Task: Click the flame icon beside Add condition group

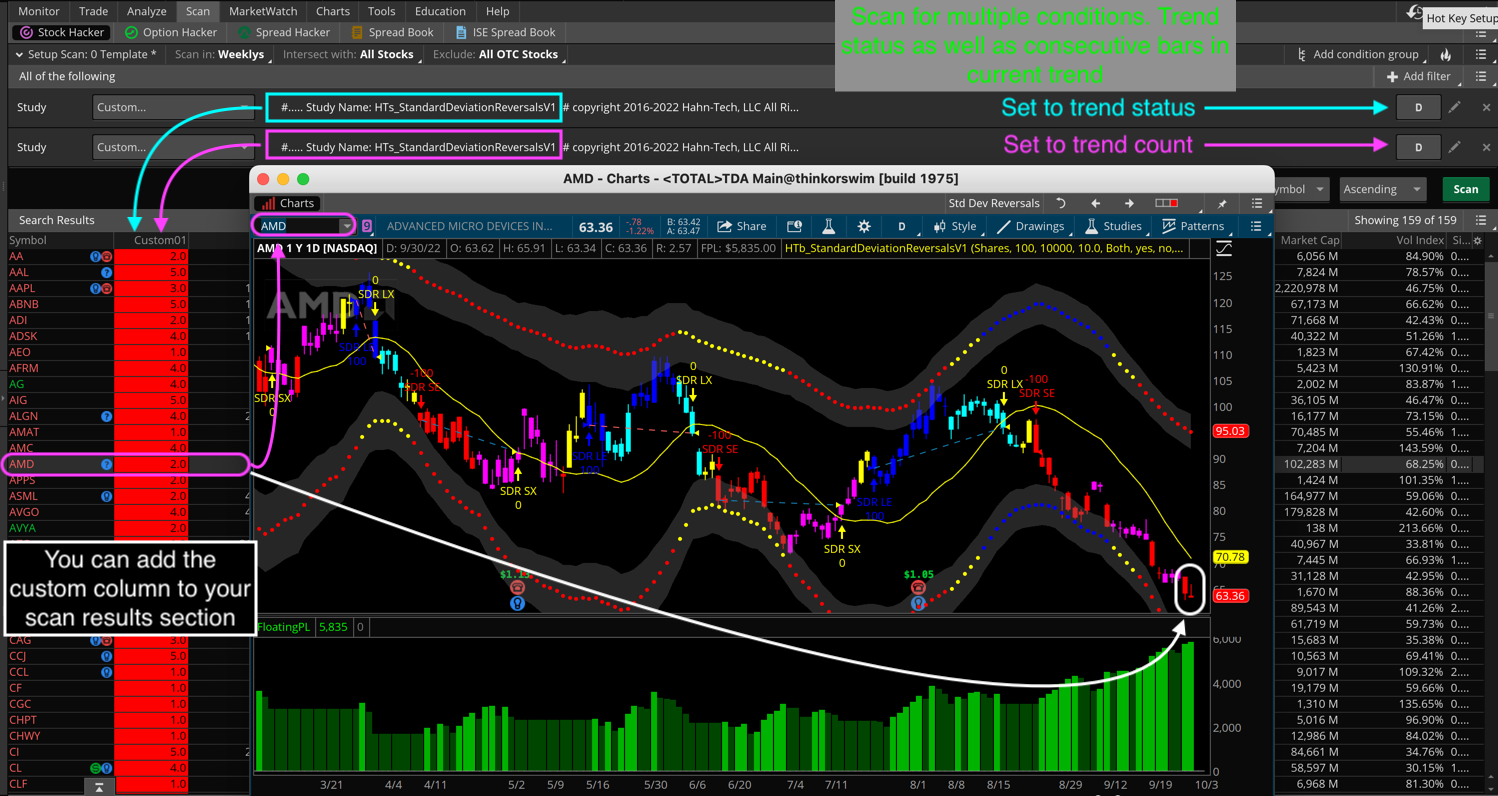Action: [1445, 54]
